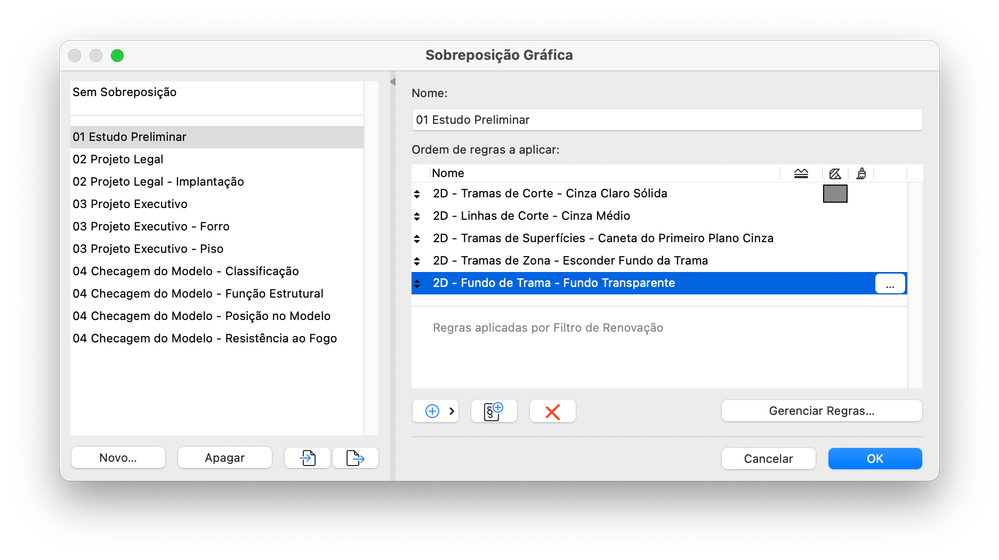Screen dimensions: 999x560
Task: Click the import override combinations icon
Action: point(308,458)
